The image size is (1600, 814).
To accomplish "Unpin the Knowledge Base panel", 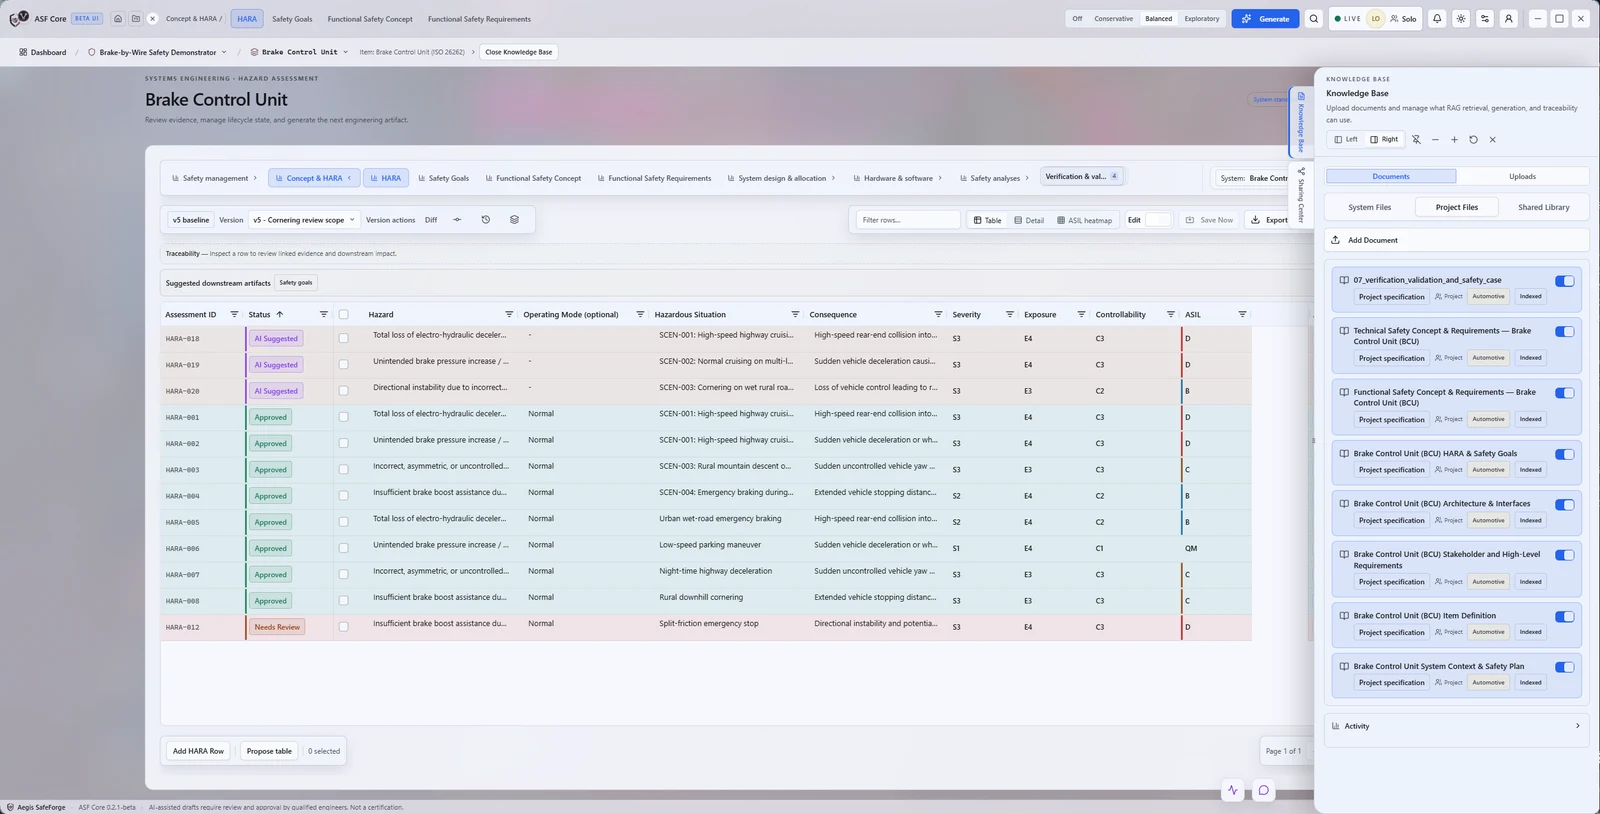I will 1416,139.
